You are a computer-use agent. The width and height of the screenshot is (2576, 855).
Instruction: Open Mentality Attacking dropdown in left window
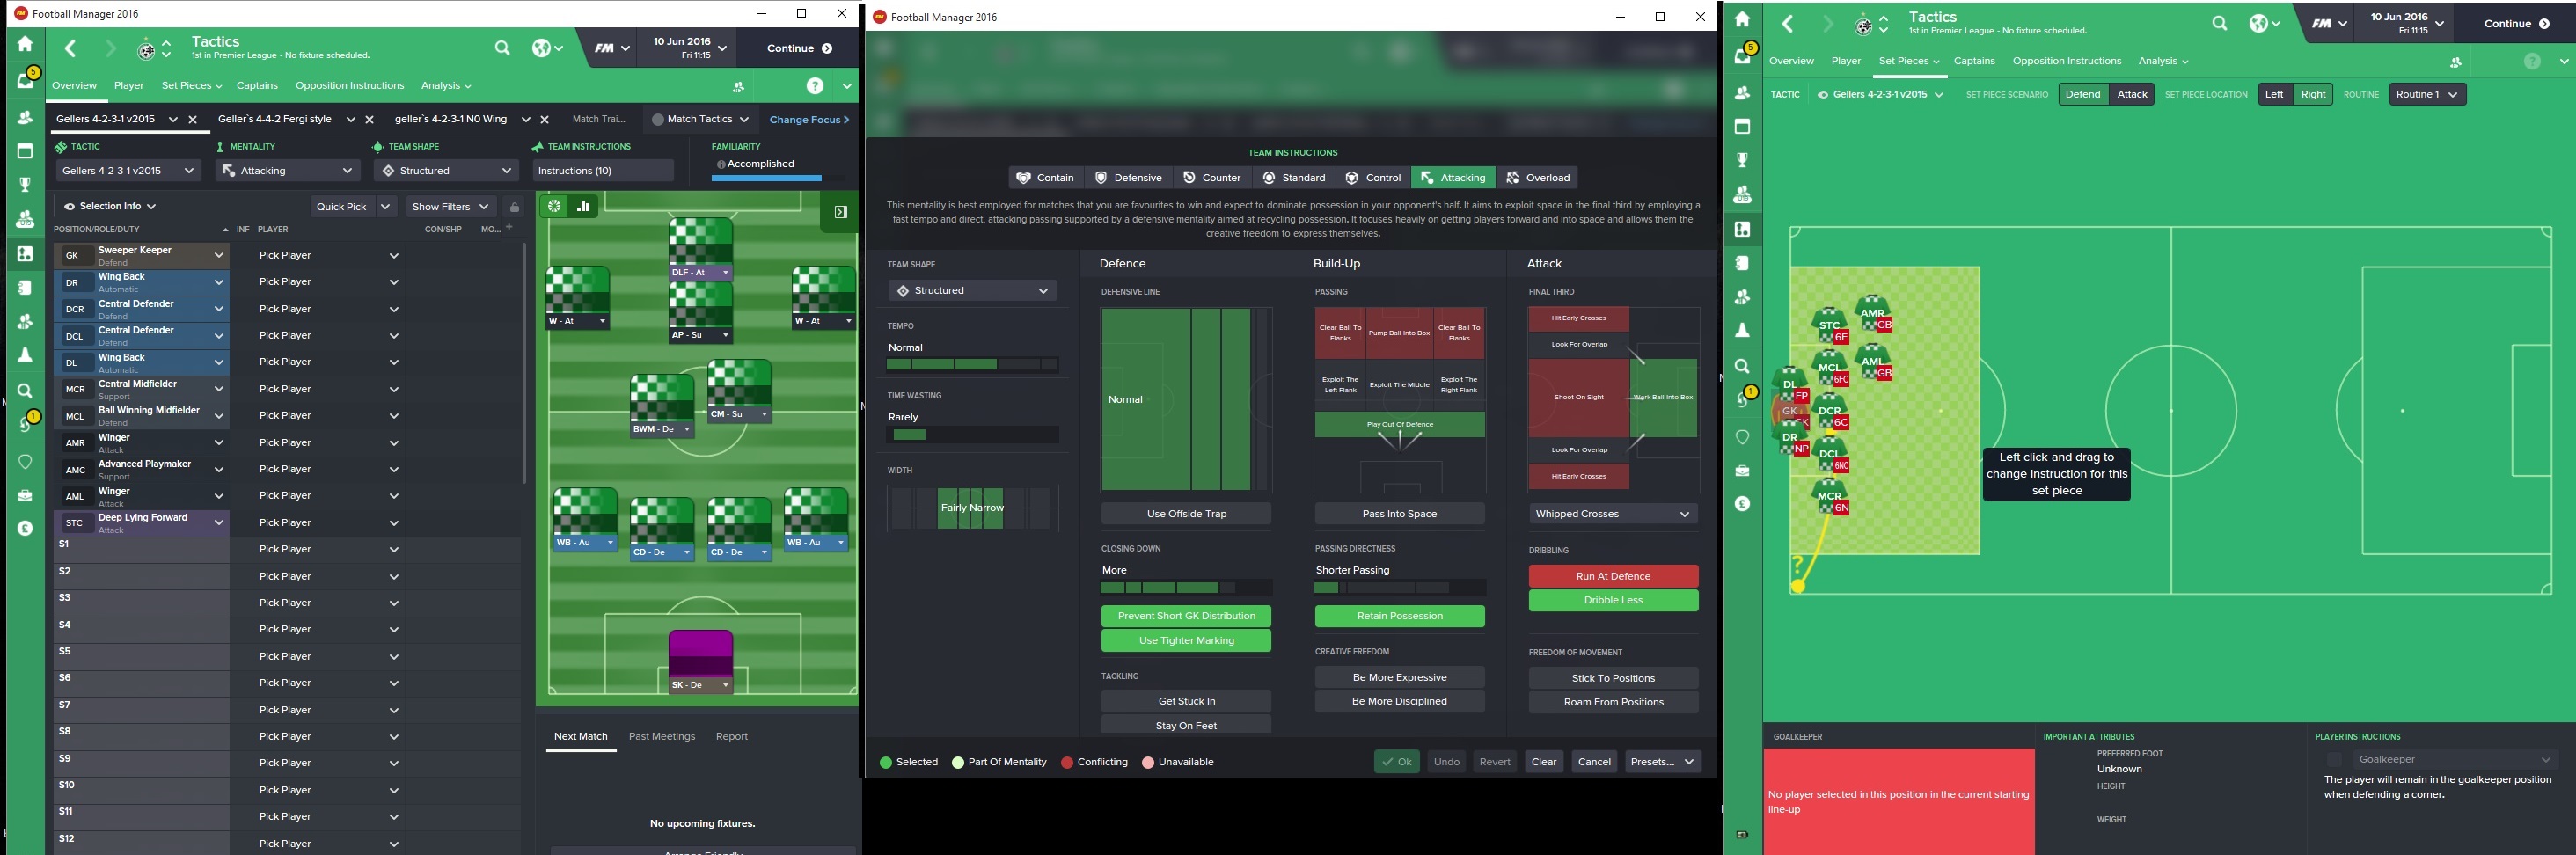click(x=288, y=171)
